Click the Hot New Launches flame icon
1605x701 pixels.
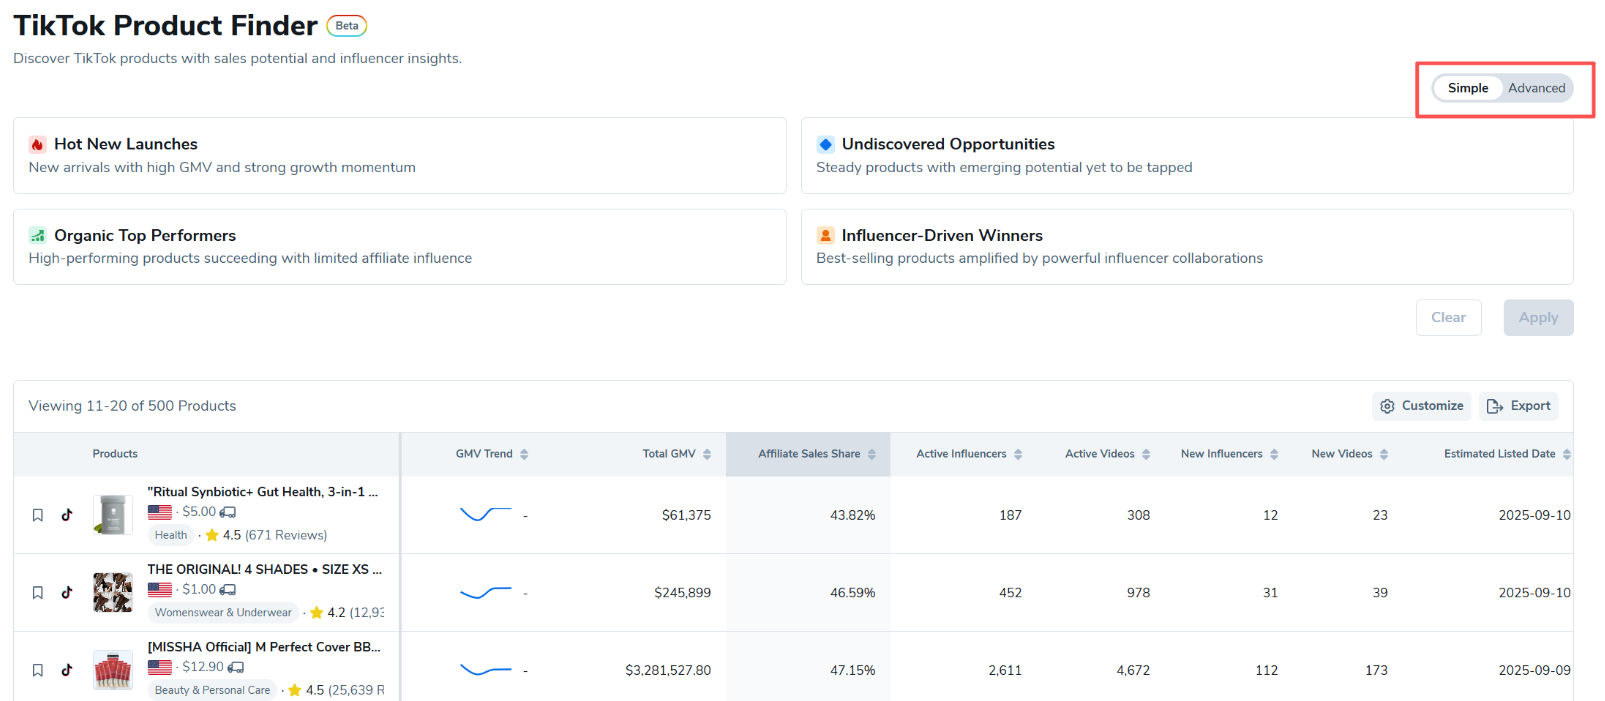(37, 144)
